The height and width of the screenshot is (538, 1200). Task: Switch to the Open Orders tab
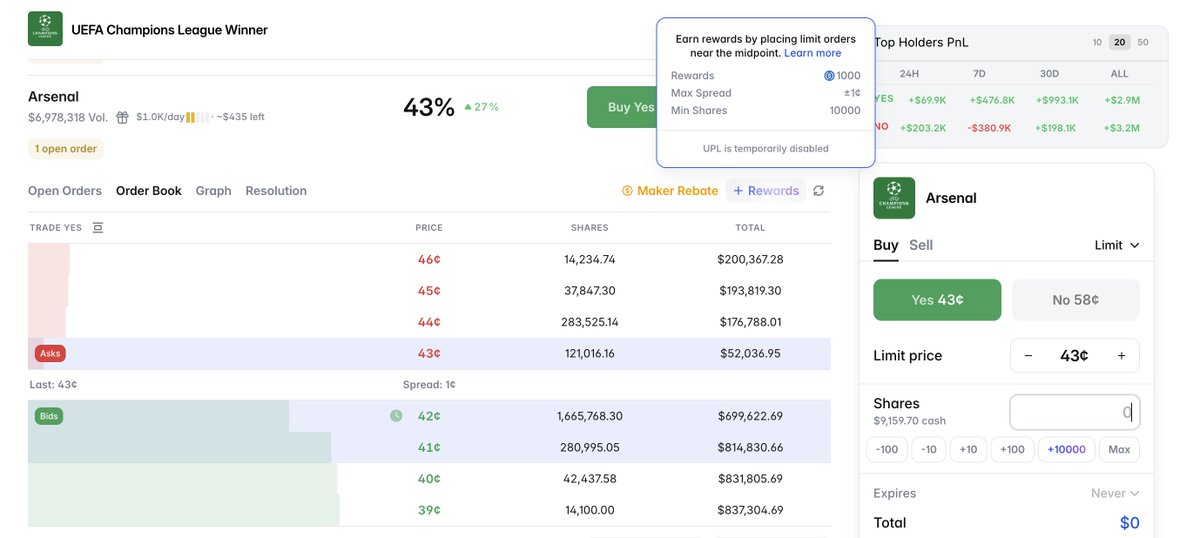click(x=65, y=191)
